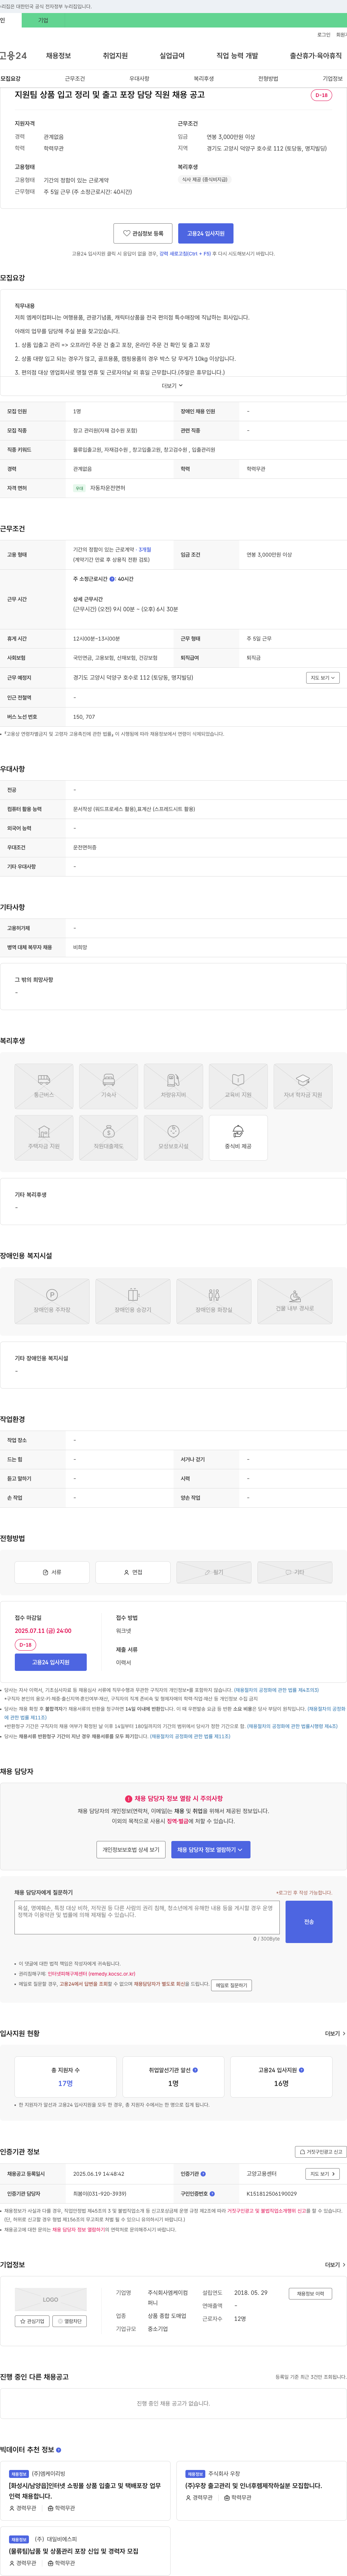Image resolution: width=347 pixels, height=2576 pixels.
Task: Click the 거짓구인광고 신고 button
Action: pyautogui.click(x=321, y=2152)
